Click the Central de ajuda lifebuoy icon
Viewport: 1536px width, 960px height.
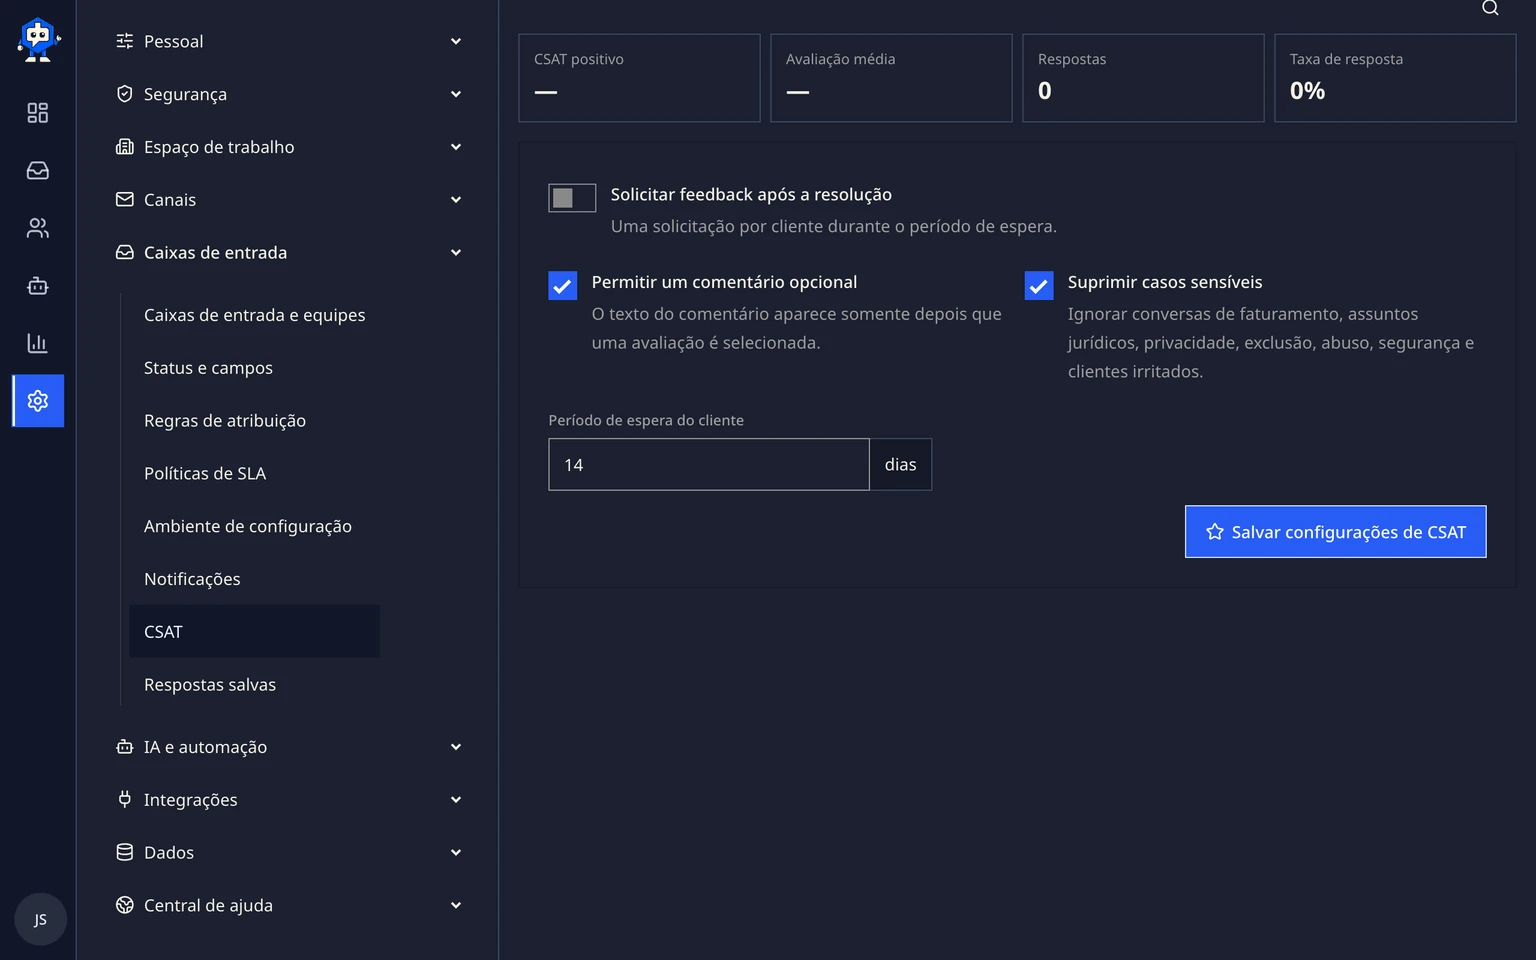125,906
